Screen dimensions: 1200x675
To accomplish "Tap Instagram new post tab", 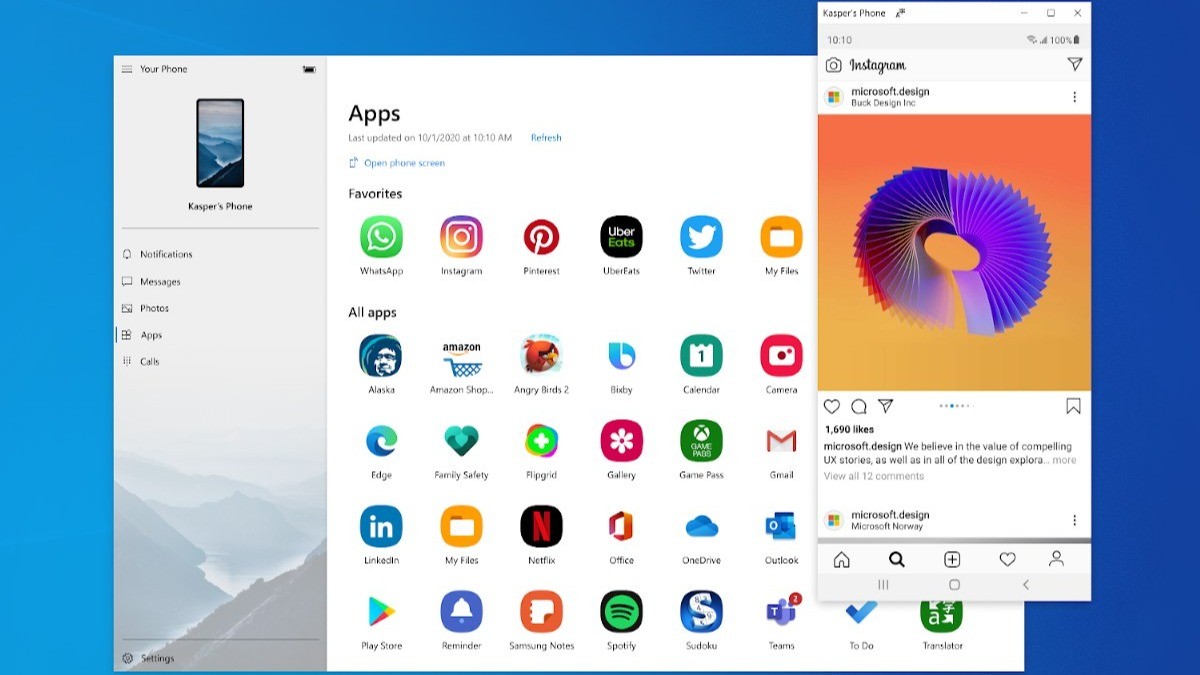I will point(952,560).
